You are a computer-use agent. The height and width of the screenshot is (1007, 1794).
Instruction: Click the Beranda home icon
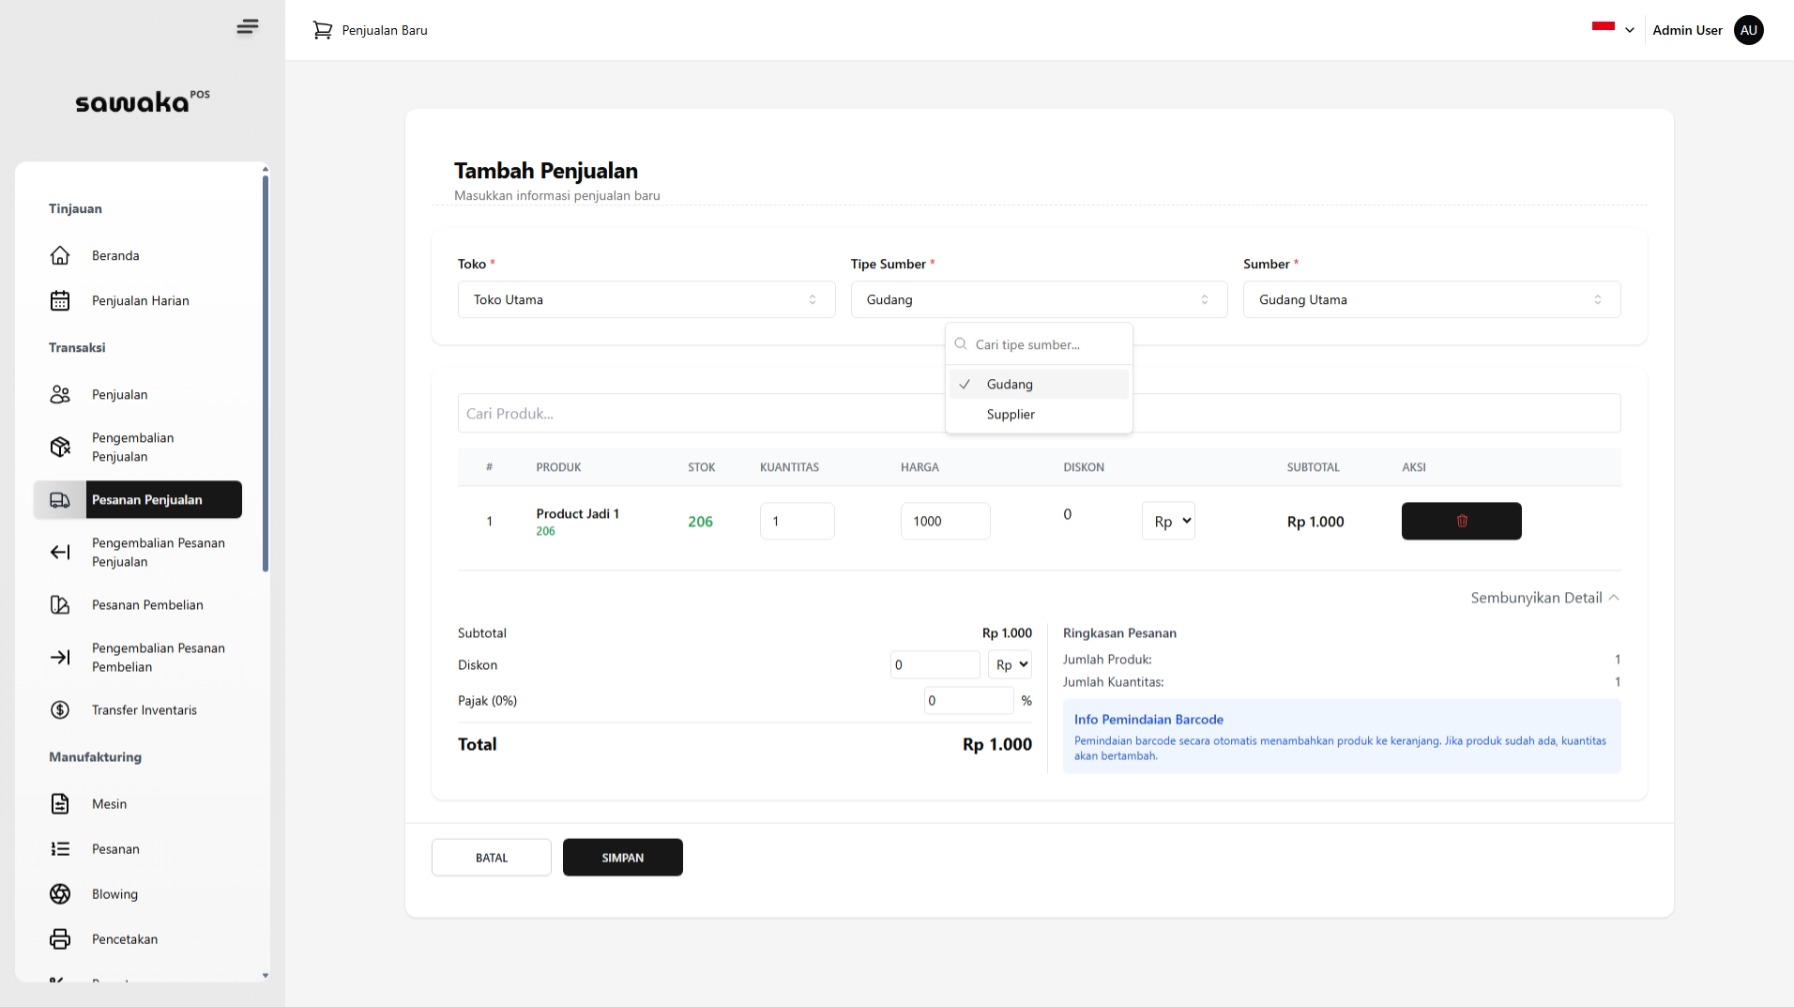point(60,256)
